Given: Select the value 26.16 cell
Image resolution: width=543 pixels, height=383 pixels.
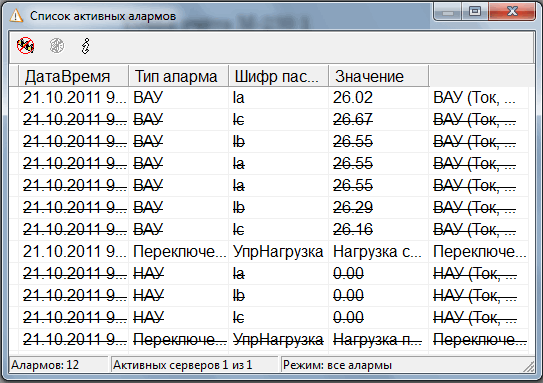Looking at the screenshot, I should pyautogui.click(x=379, y=230).
